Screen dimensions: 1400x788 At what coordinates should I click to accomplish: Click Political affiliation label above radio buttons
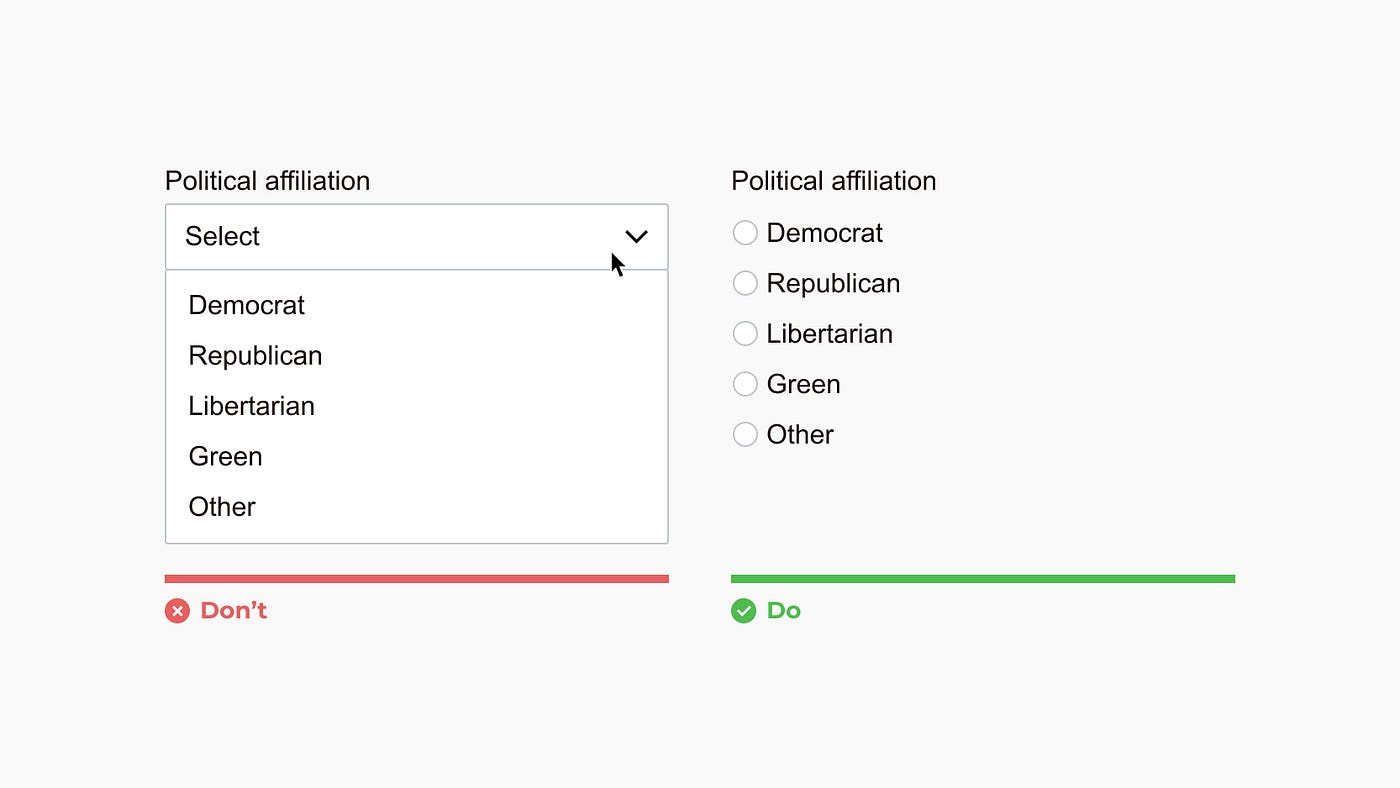833,181
